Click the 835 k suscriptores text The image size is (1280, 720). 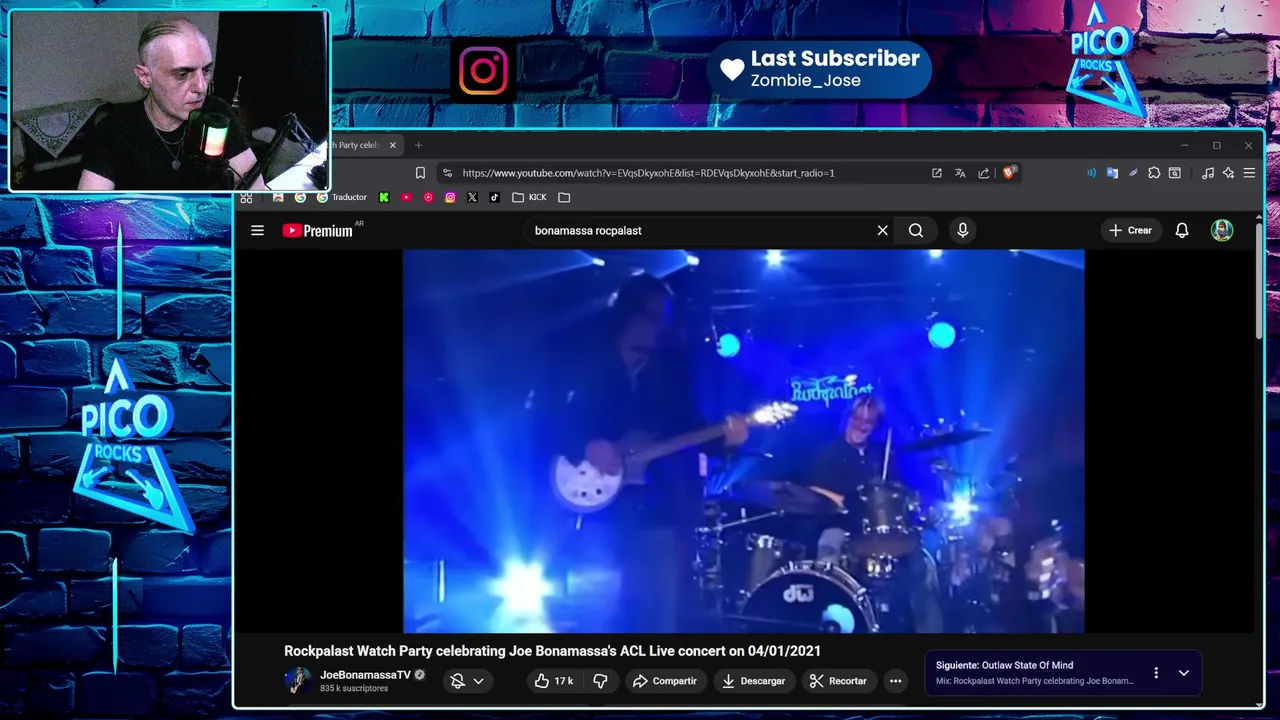(354, 689)
